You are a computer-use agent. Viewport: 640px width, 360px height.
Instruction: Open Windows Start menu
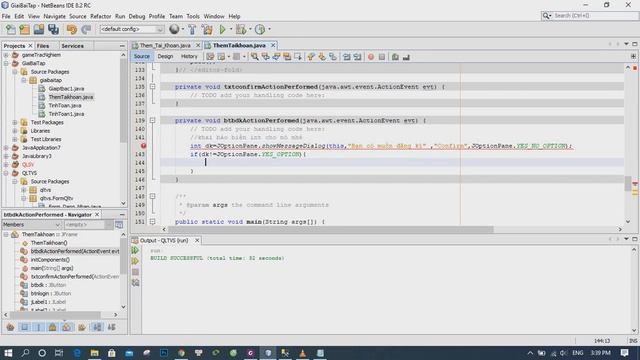8,353
